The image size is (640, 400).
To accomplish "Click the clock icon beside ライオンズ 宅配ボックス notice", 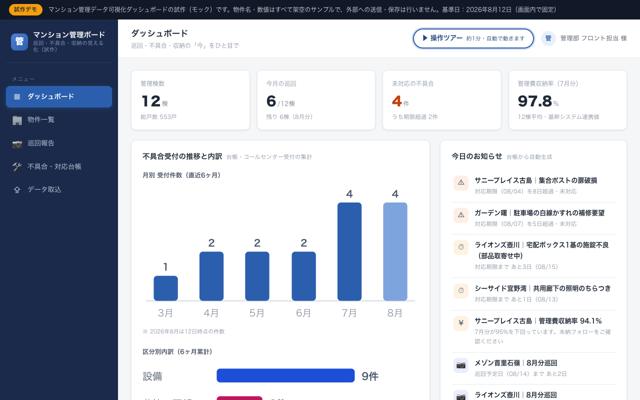I will tap(461, 247).
